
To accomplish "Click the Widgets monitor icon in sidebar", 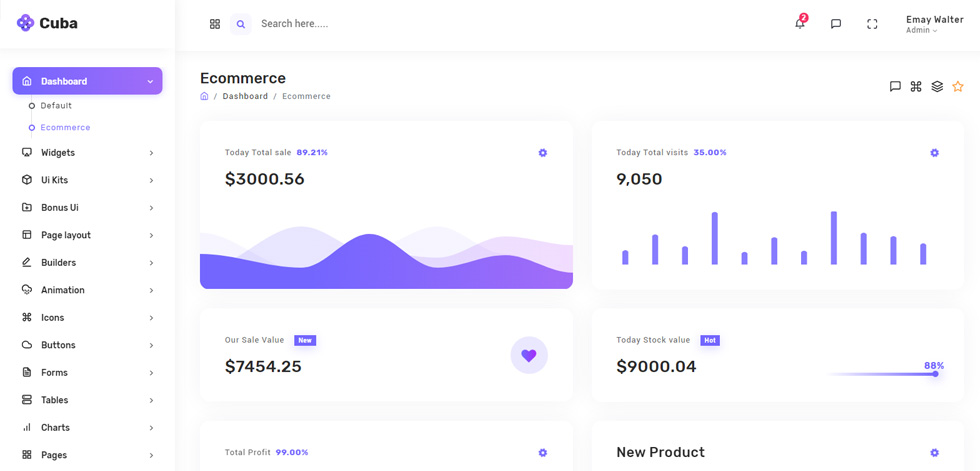I will pos(26,152).
